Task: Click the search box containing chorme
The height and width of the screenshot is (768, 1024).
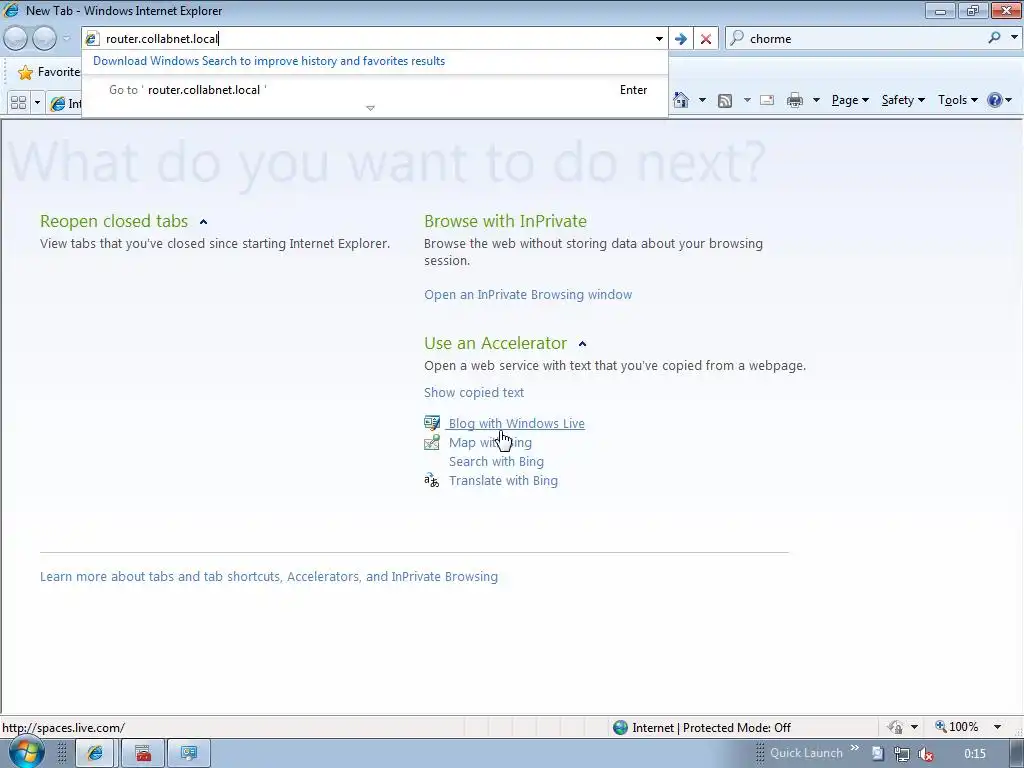Action: tap(865, 39)
